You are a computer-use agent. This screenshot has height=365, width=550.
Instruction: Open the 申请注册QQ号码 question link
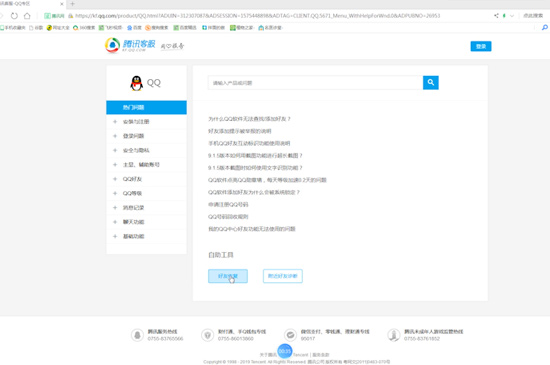click(228, 204)
